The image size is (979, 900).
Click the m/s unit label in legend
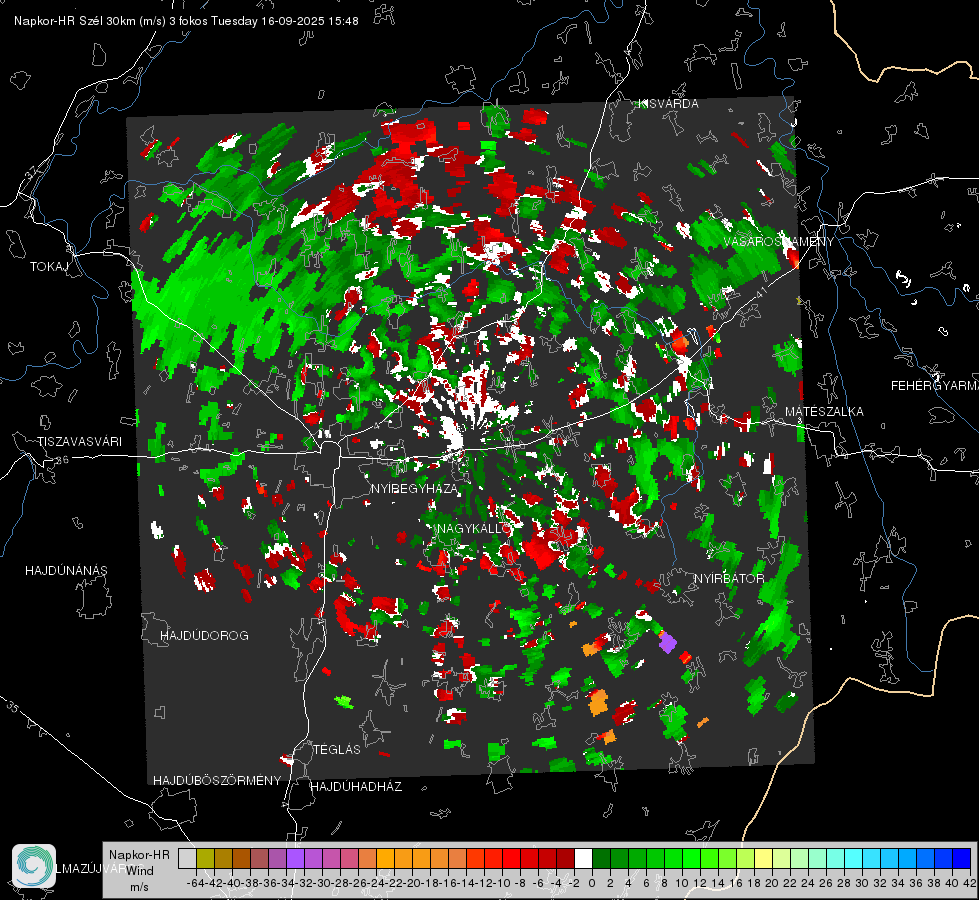click(139, 887)
